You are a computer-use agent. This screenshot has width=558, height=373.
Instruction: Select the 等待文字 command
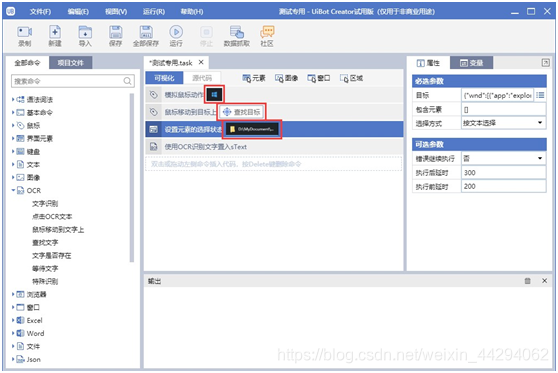[45, 268]
